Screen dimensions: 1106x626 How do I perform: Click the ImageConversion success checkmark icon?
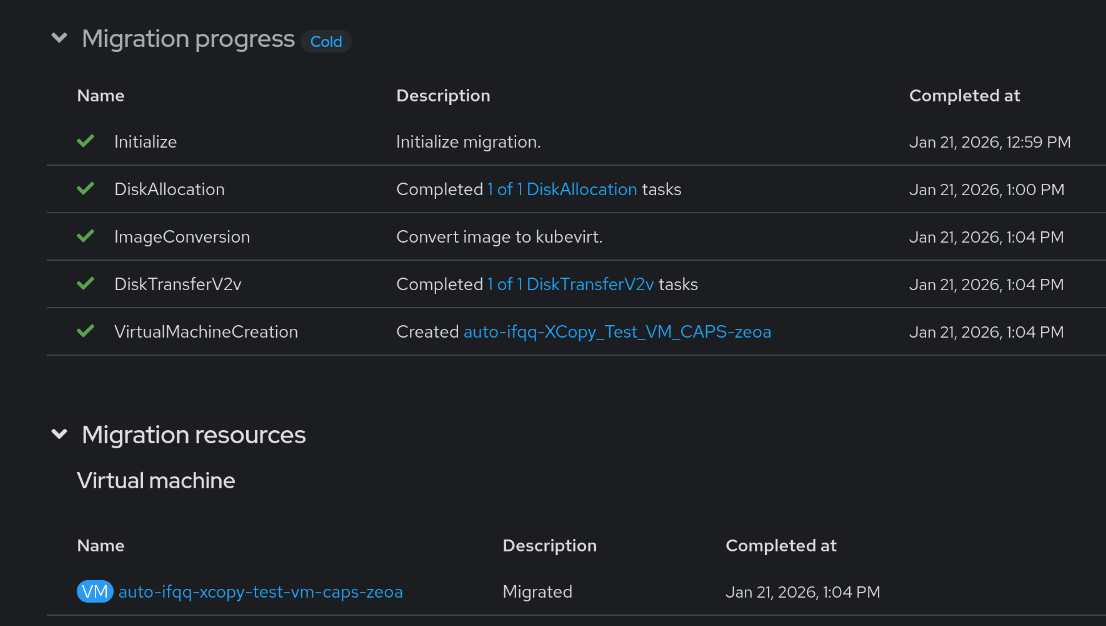pos(86,237)
